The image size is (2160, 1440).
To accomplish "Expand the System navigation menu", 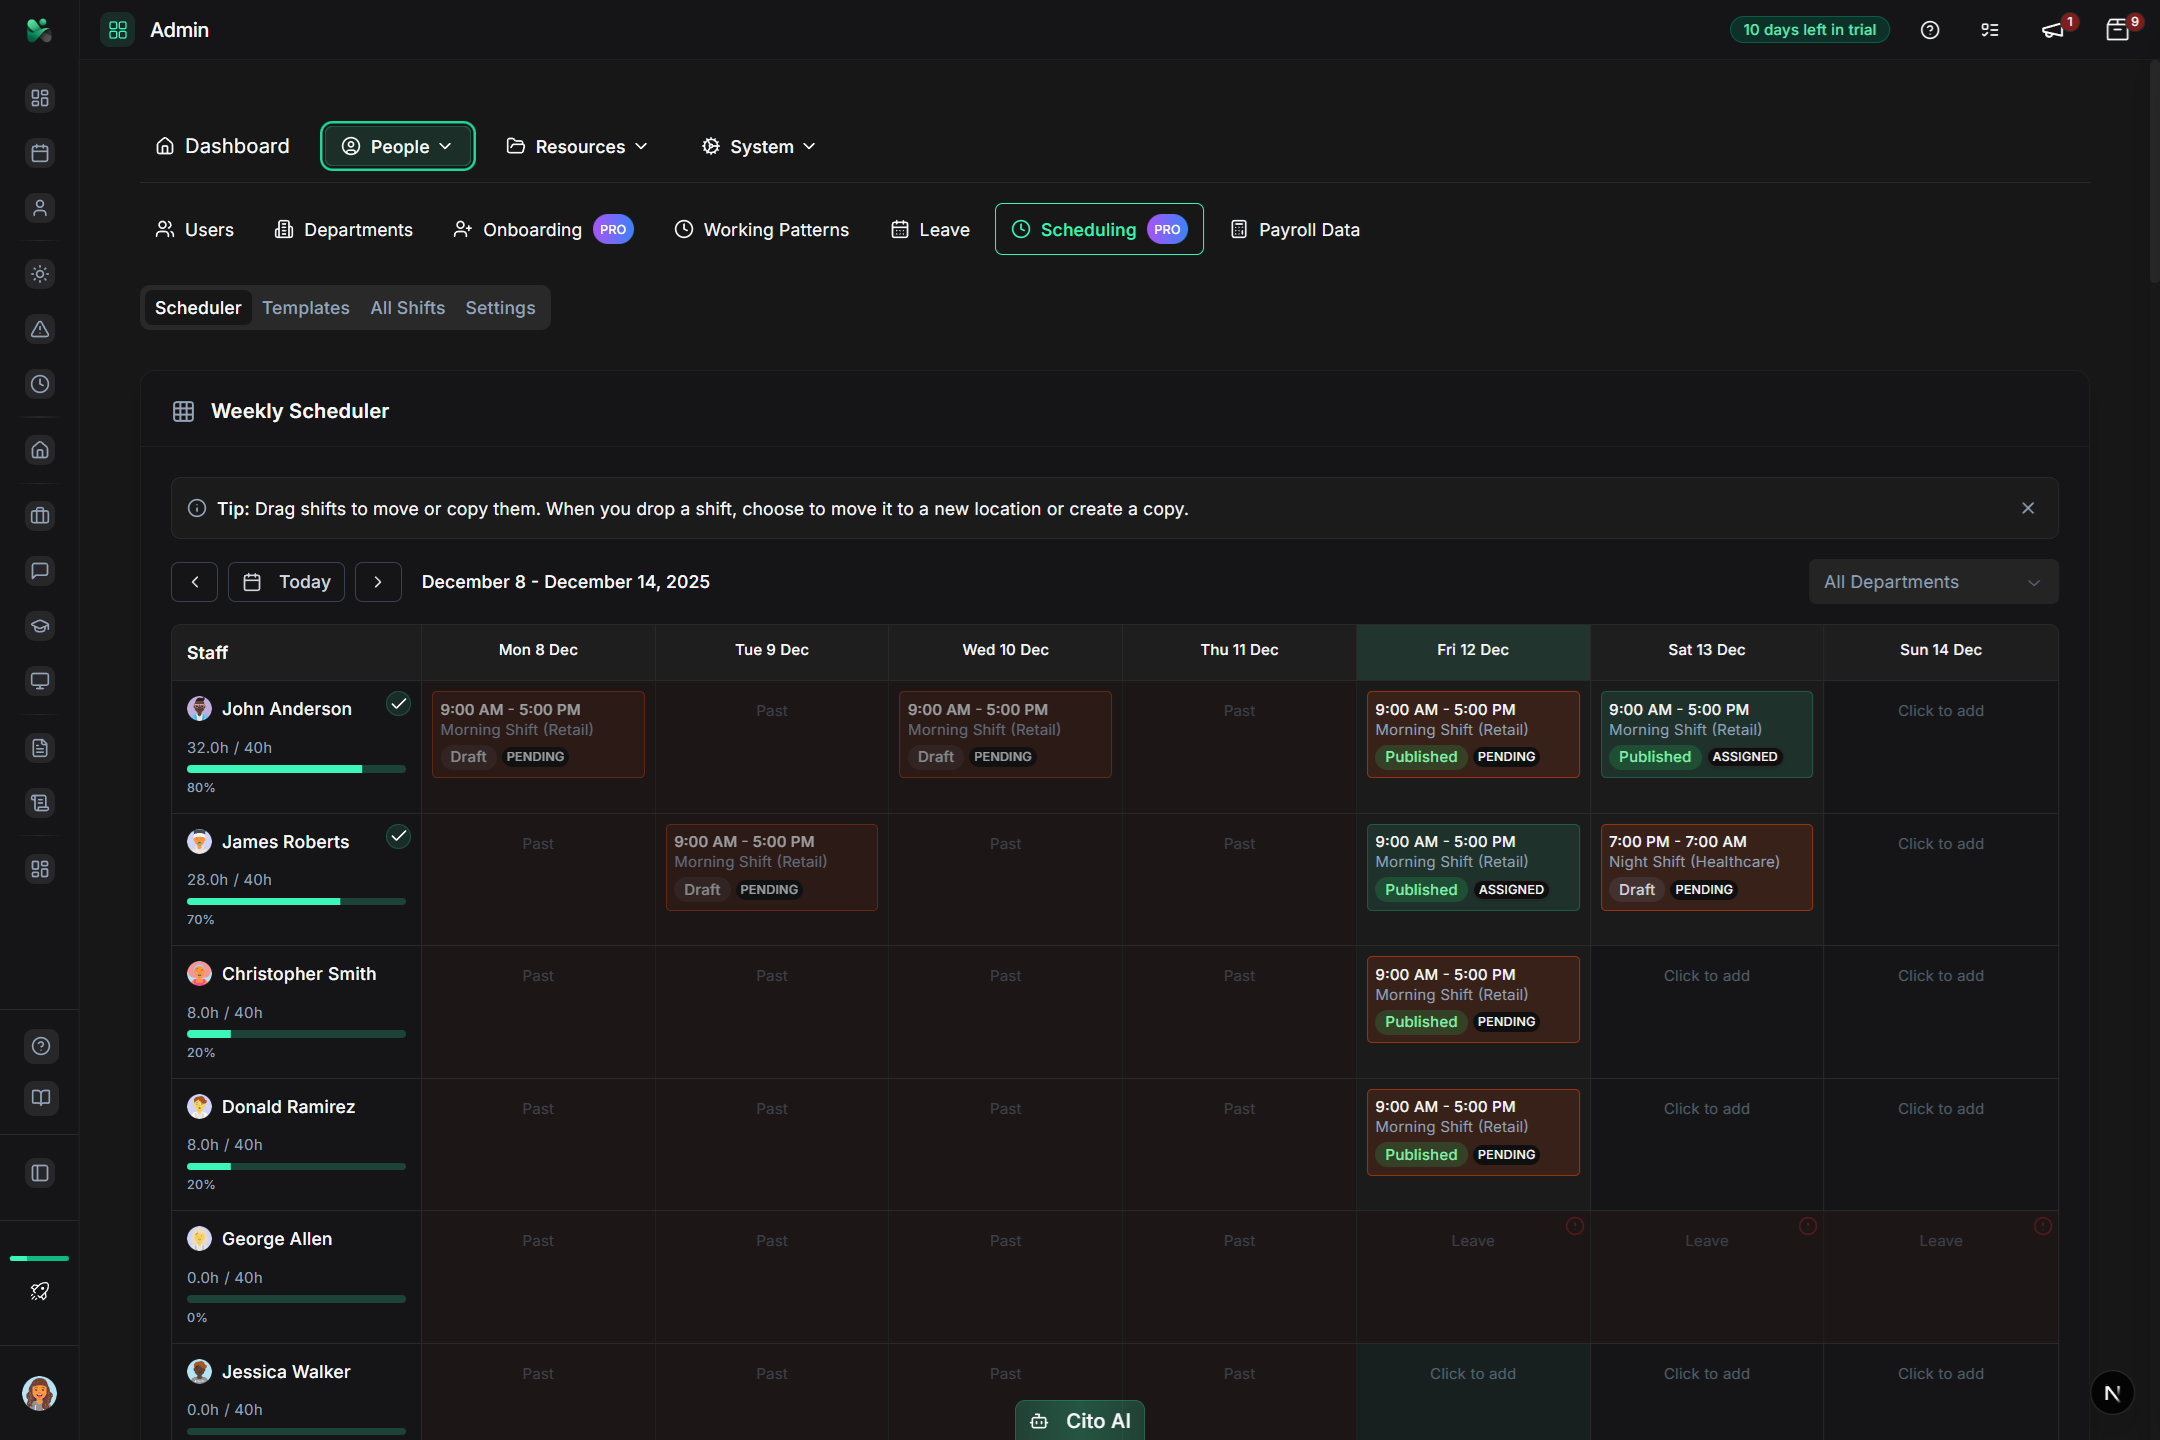I will pos(758,146).
